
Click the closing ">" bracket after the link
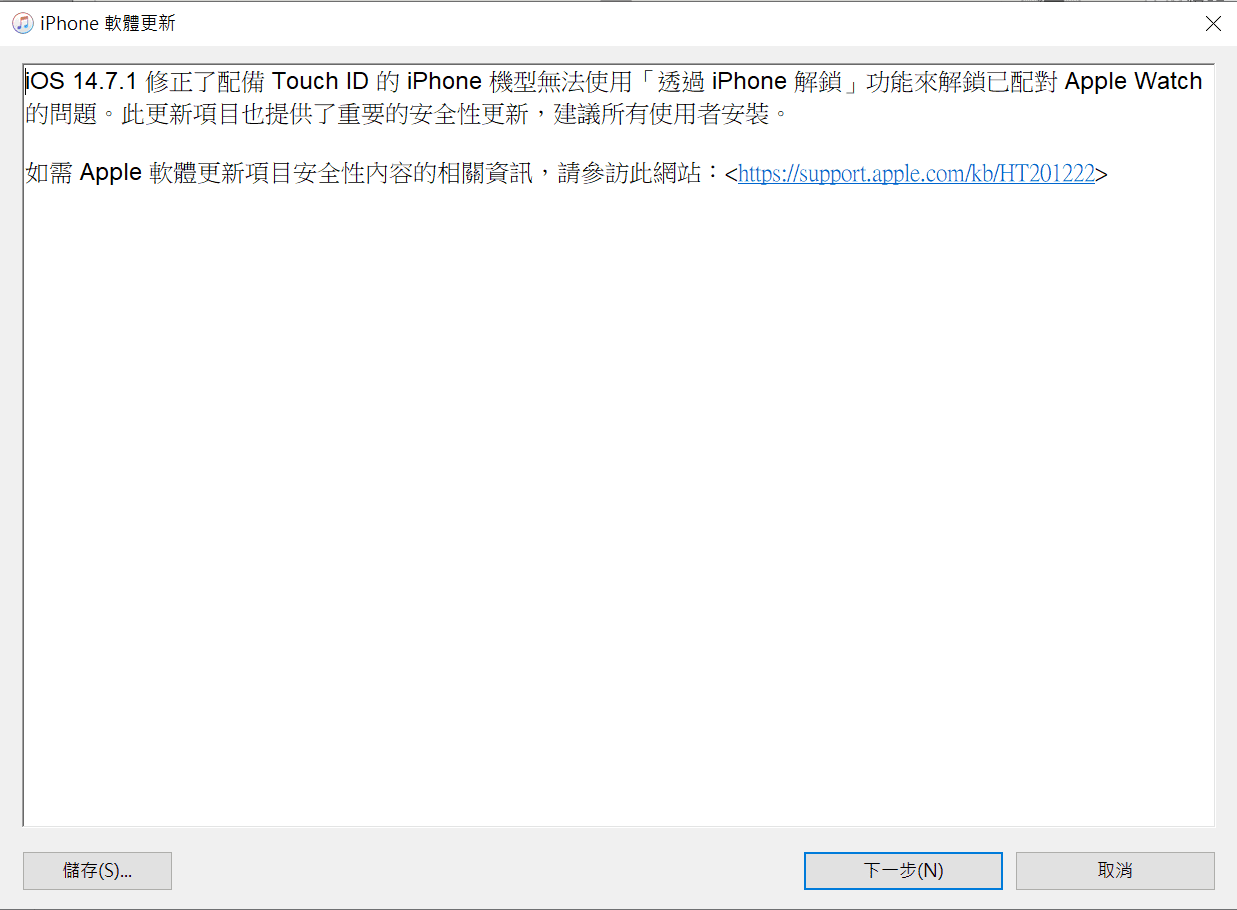coord(1101,174)
